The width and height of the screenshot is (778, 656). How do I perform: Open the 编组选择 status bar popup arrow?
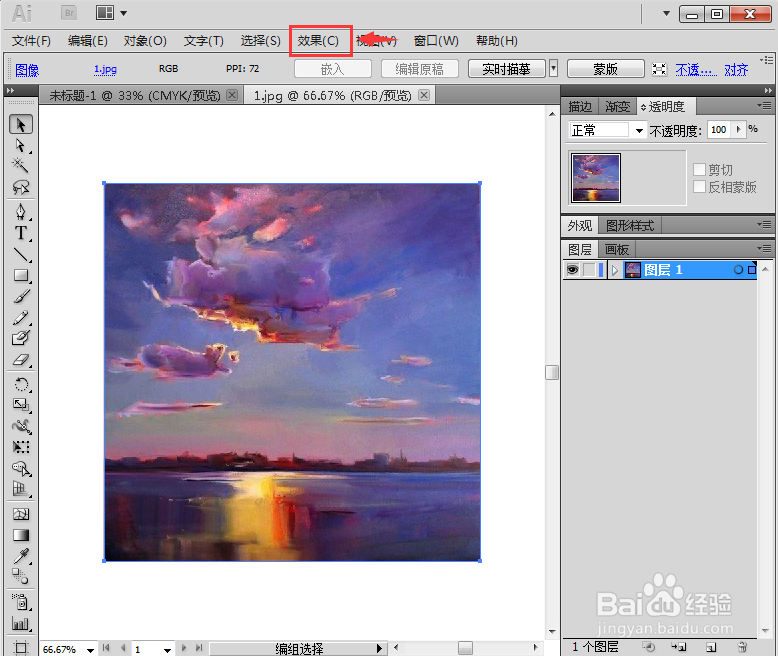379,649
